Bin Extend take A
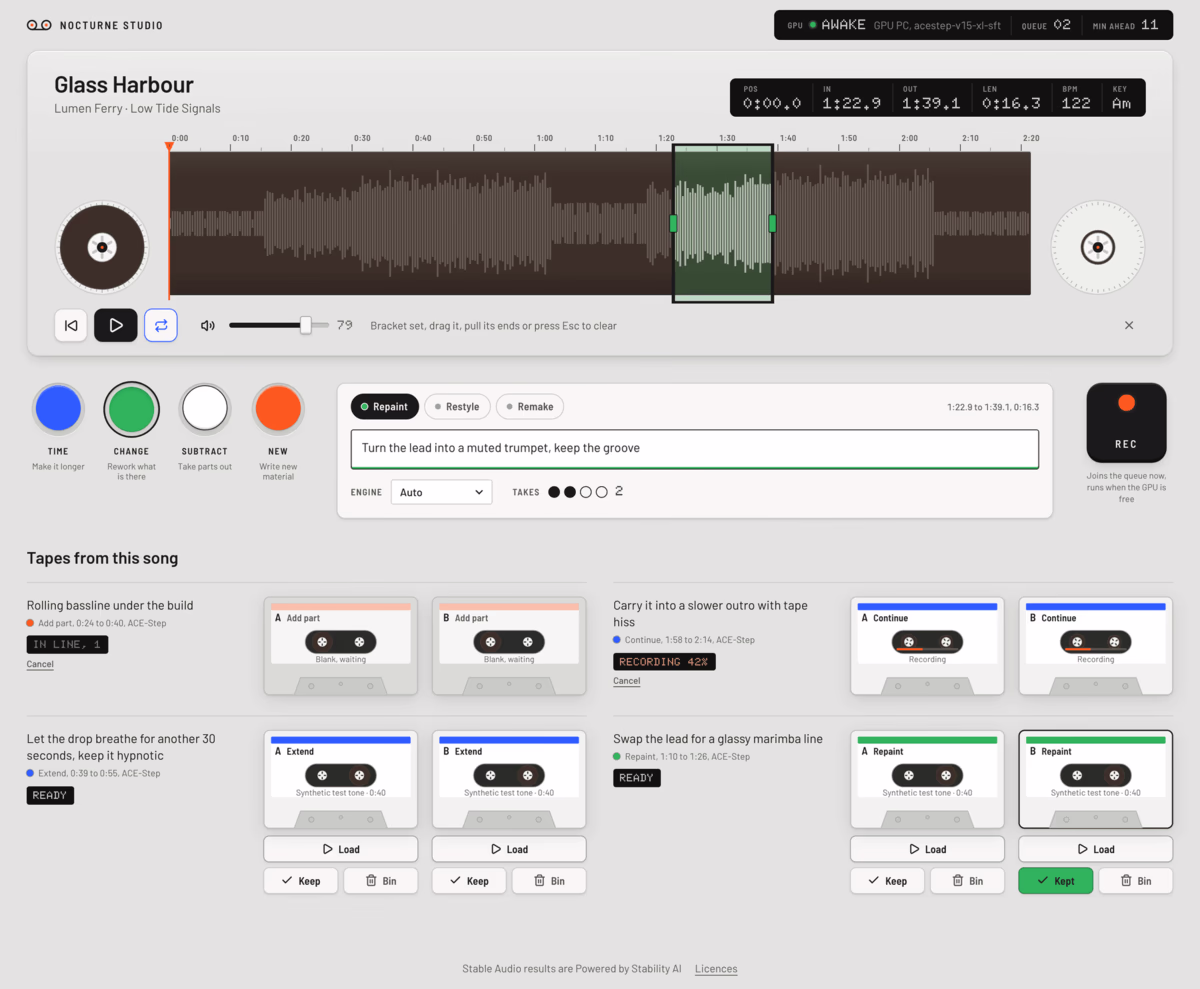 [x=380, y=881]
